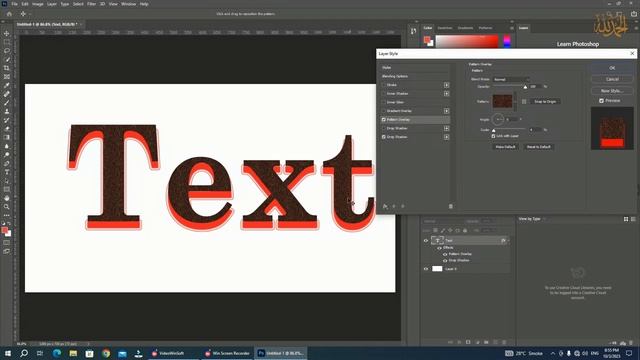Hide the Text layer with its eye icon

[x=426, y=241]
